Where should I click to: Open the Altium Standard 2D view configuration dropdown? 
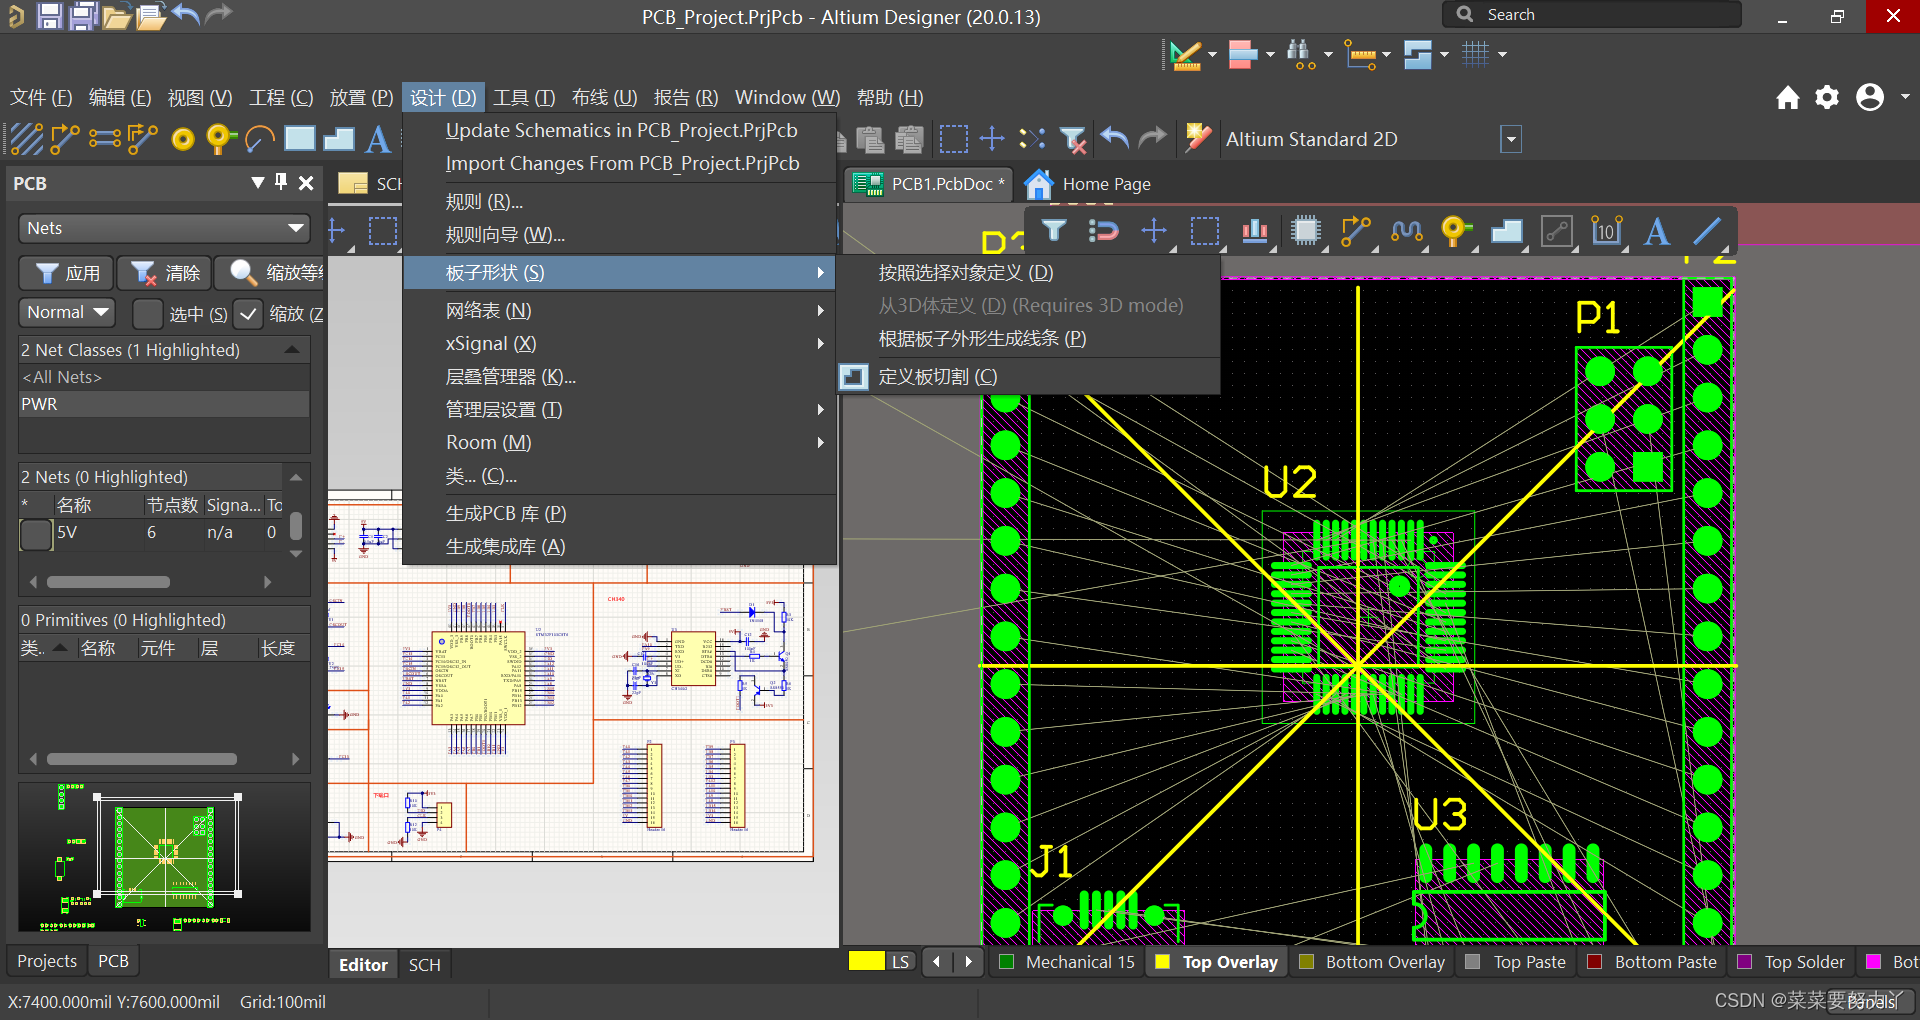click(x=1511, y=139)
